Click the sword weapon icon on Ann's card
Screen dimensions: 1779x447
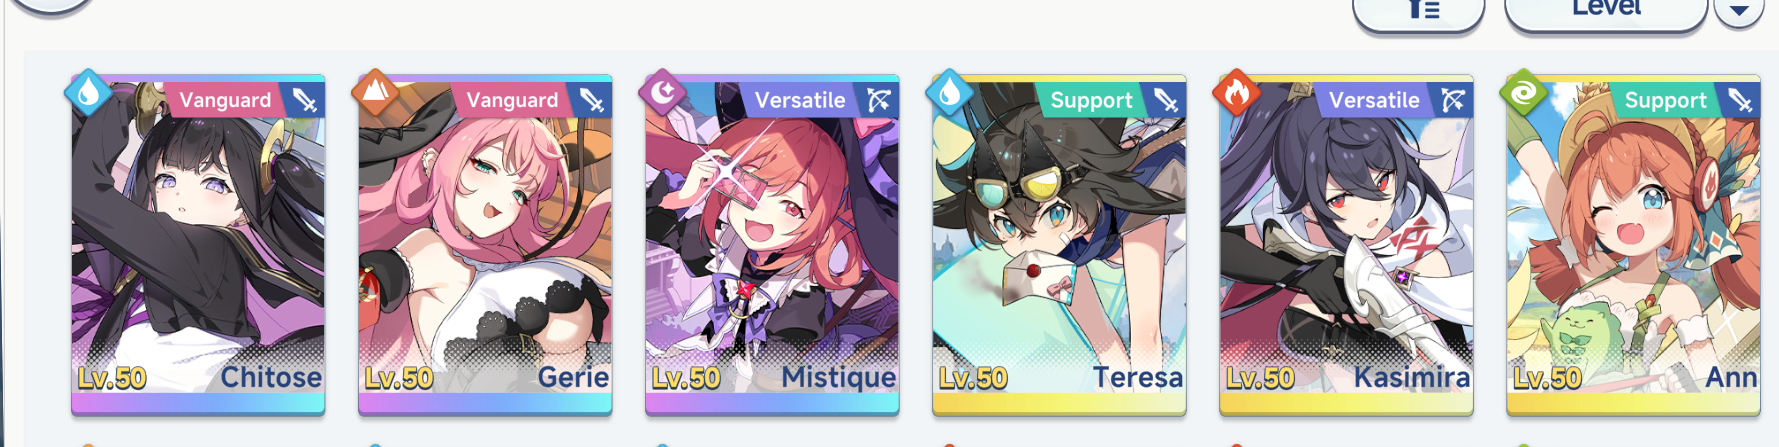pos(1739,100)
